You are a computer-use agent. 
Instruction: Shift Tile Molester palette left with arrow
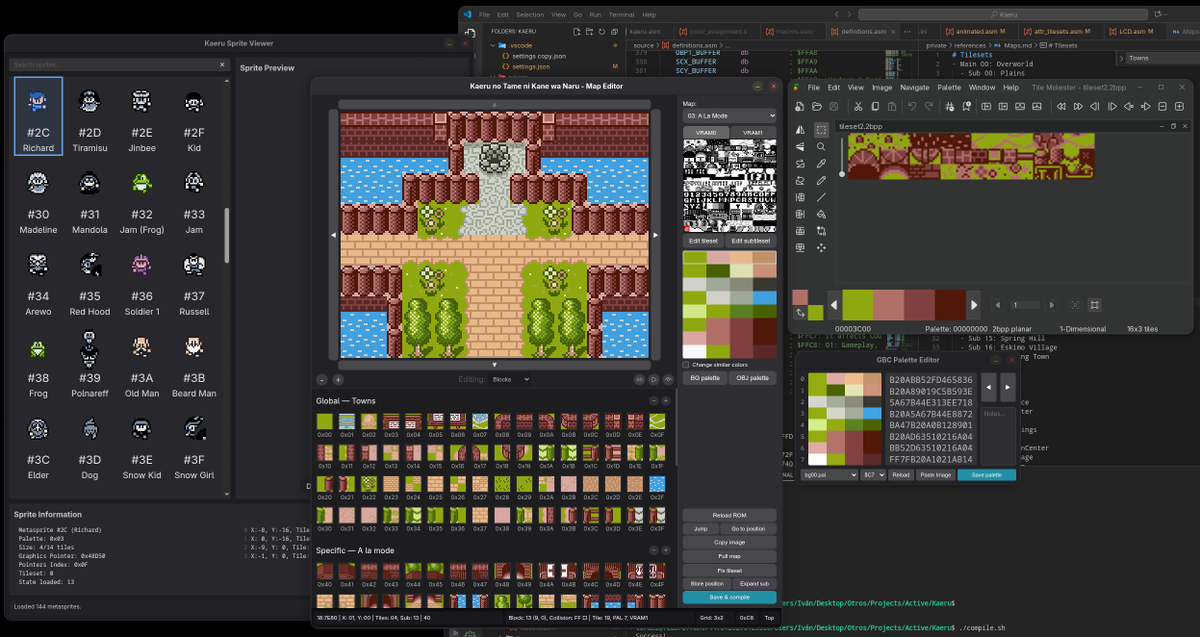[x=834, y=305]
